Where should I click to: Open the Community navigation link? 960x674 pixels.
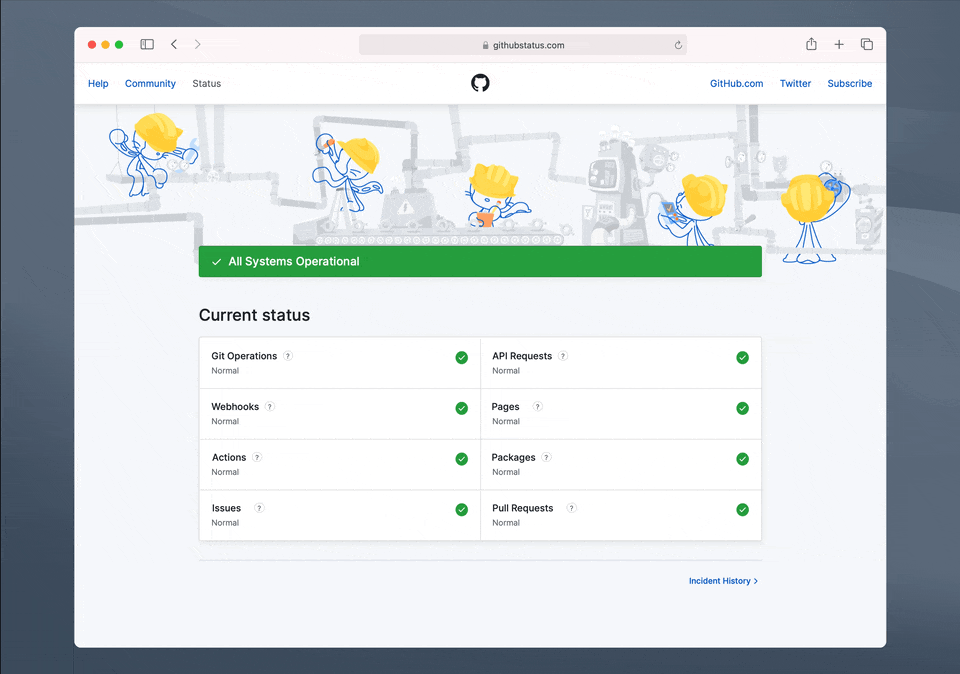click(150, 84)
